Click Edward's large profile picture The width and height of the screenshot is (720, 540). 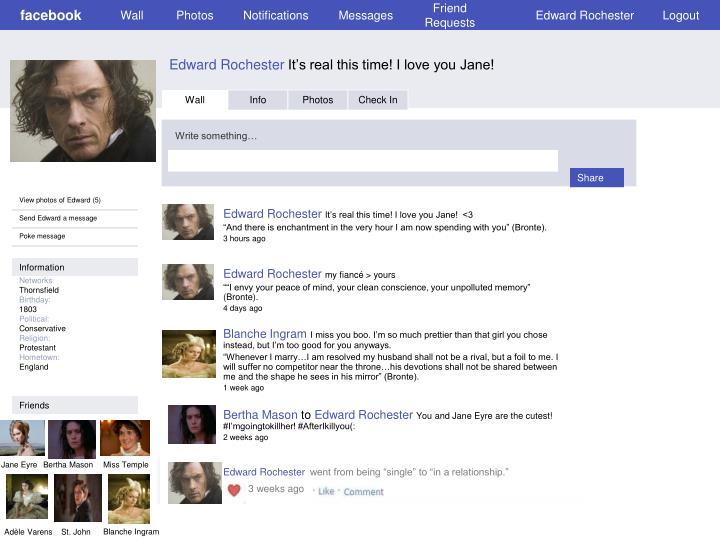pyautogui.click(x=83, y=111)
